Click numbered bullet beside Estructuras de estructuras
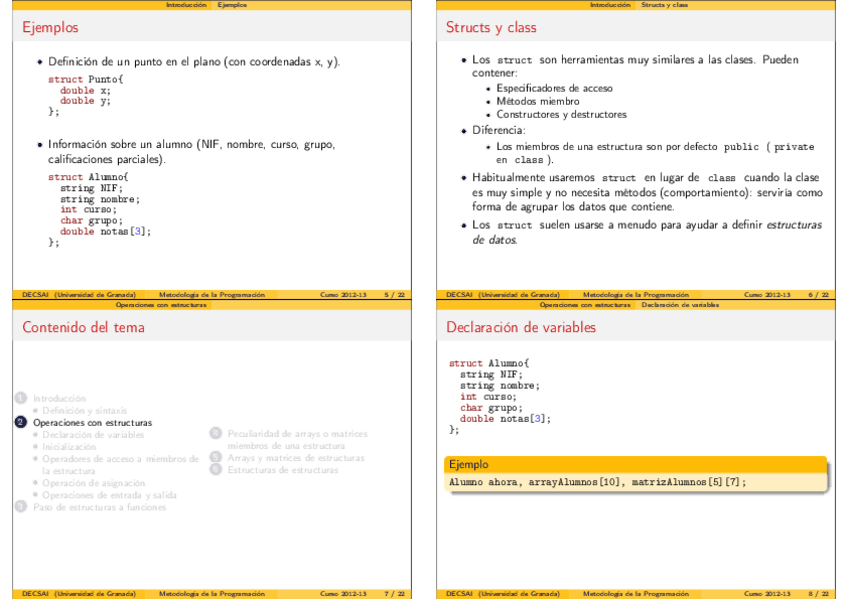 214,470
